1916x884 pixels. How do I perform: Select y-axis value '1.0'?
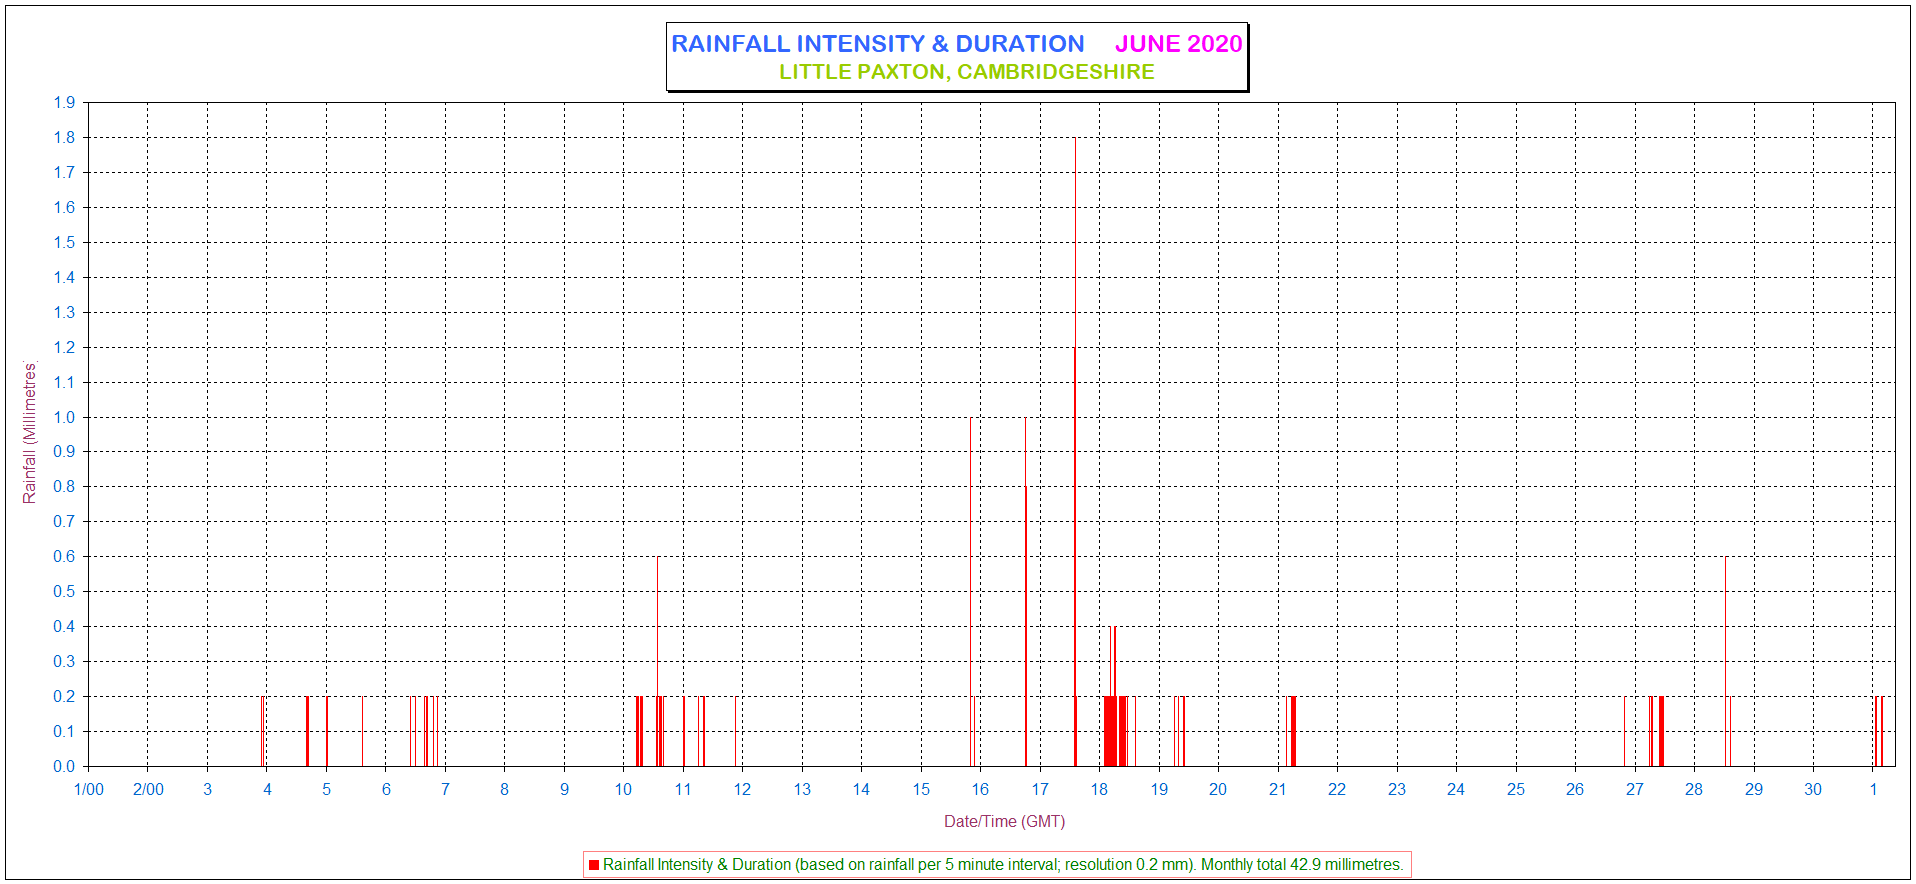[x=64, y=417]
